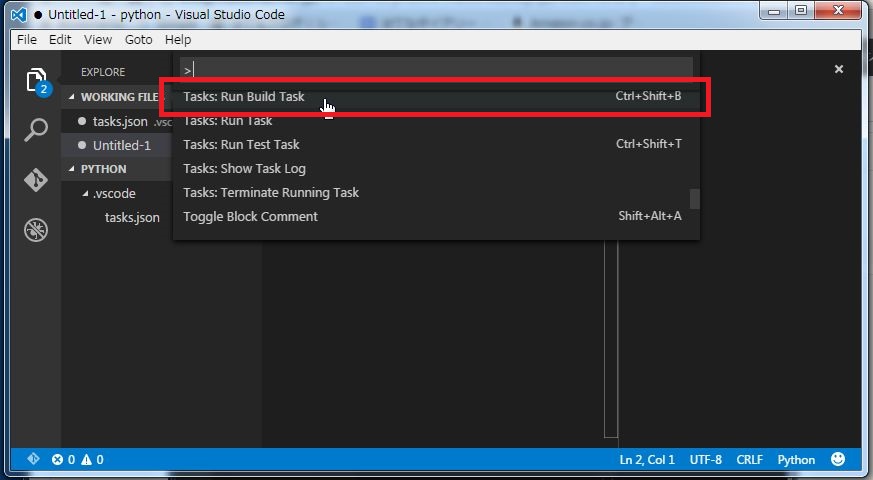Close the editor with the X icon

click(x=839, y=69)
